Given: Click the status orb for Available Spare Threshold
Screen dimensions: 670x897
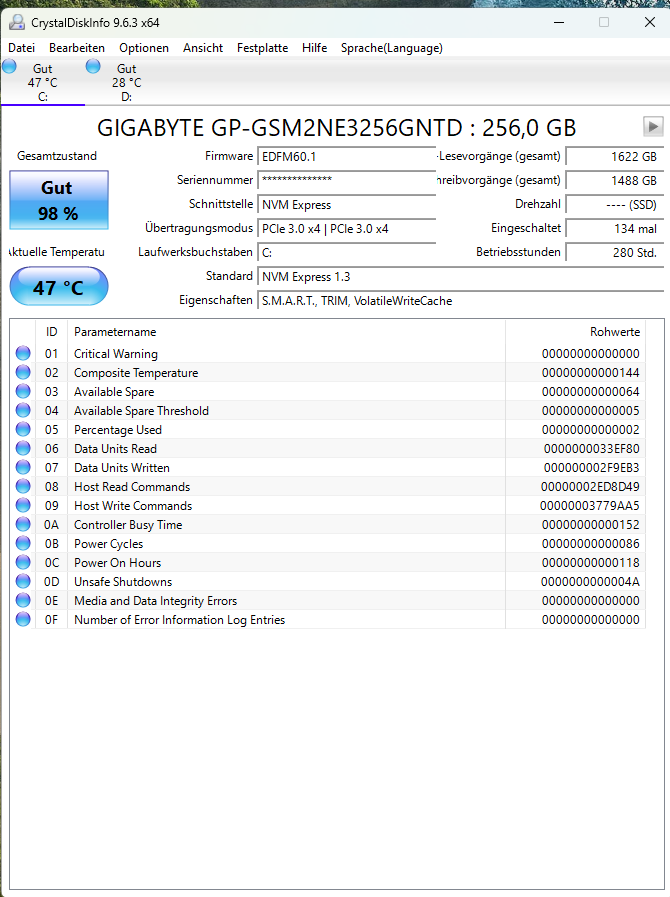Looking at the screenshot, I should 23,410.
